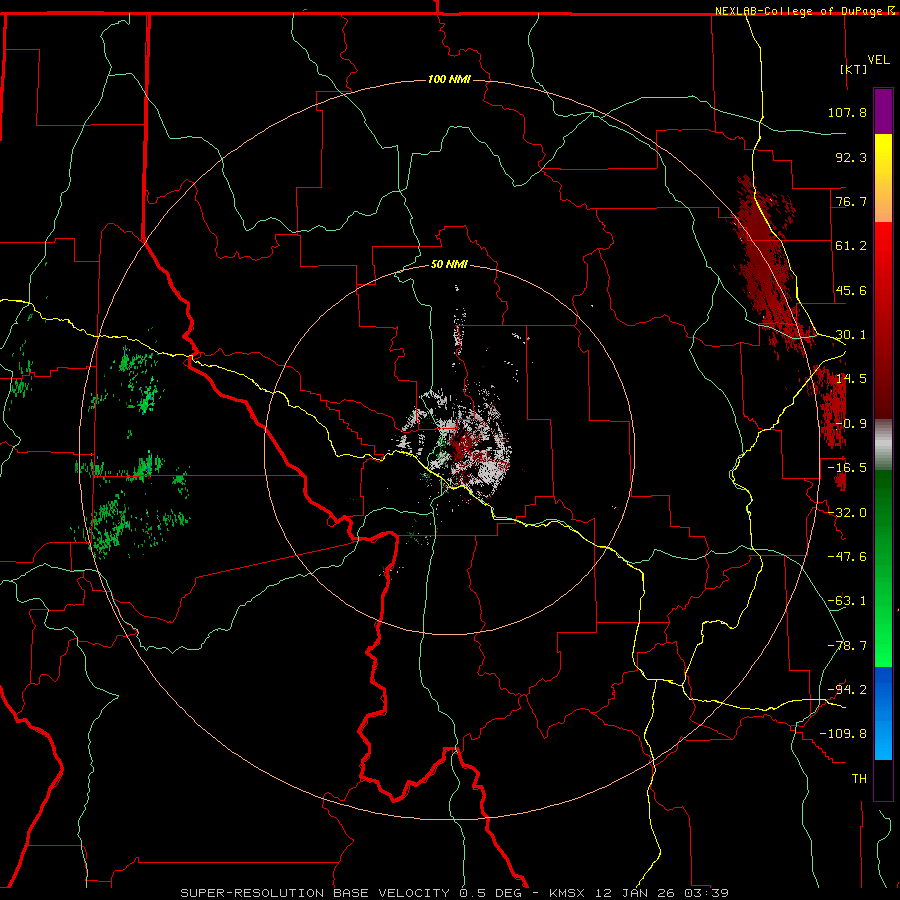Click the Super-Resolution Base Velocity caption at bottom
The width and height of the screenshot is (900, 900).
tap(454, 893)
